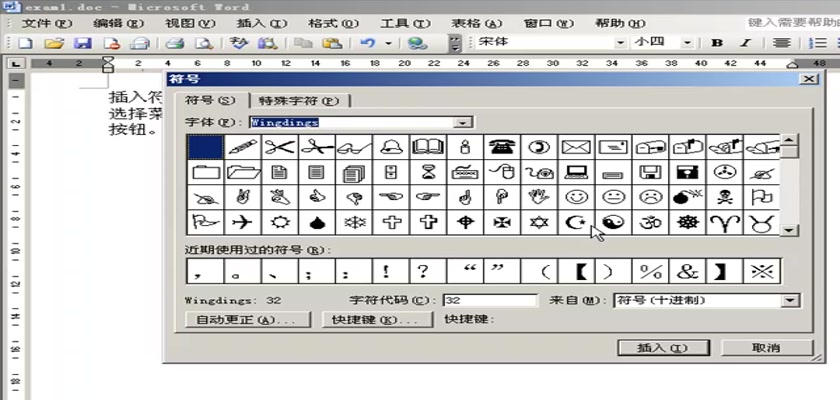This screenshot has width=840, height=400.
Task: Toggle Italic formatting button
Action: point(746,43)
